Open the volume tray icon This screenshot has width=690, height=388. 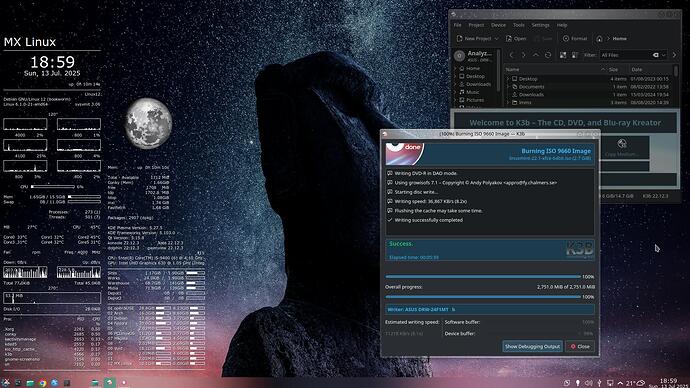click(x=588, y=383)
